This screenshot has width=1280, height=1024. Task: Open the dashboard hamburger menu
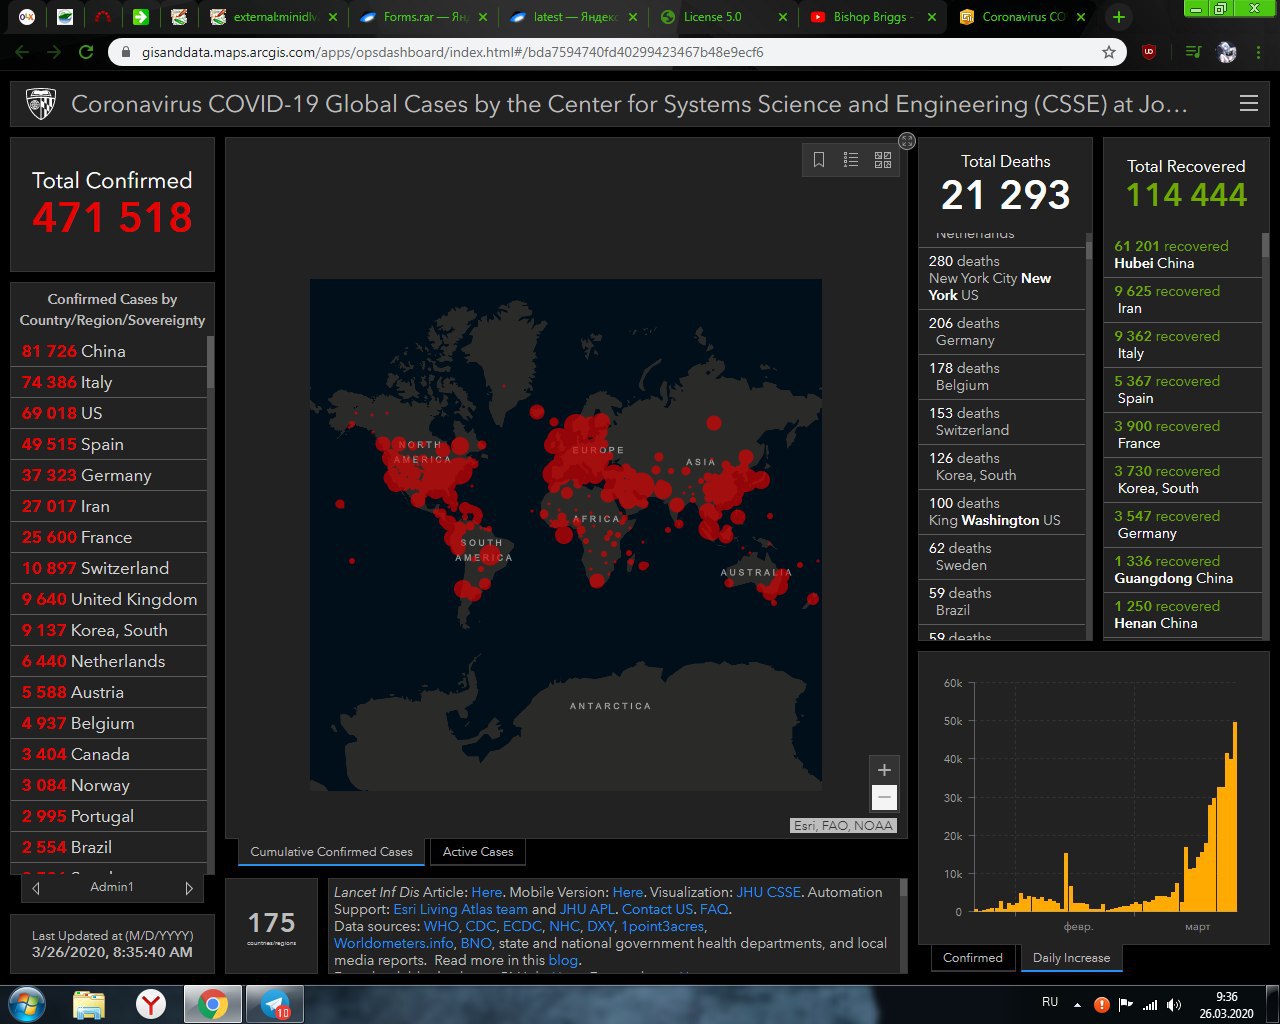pos(1248,103)
